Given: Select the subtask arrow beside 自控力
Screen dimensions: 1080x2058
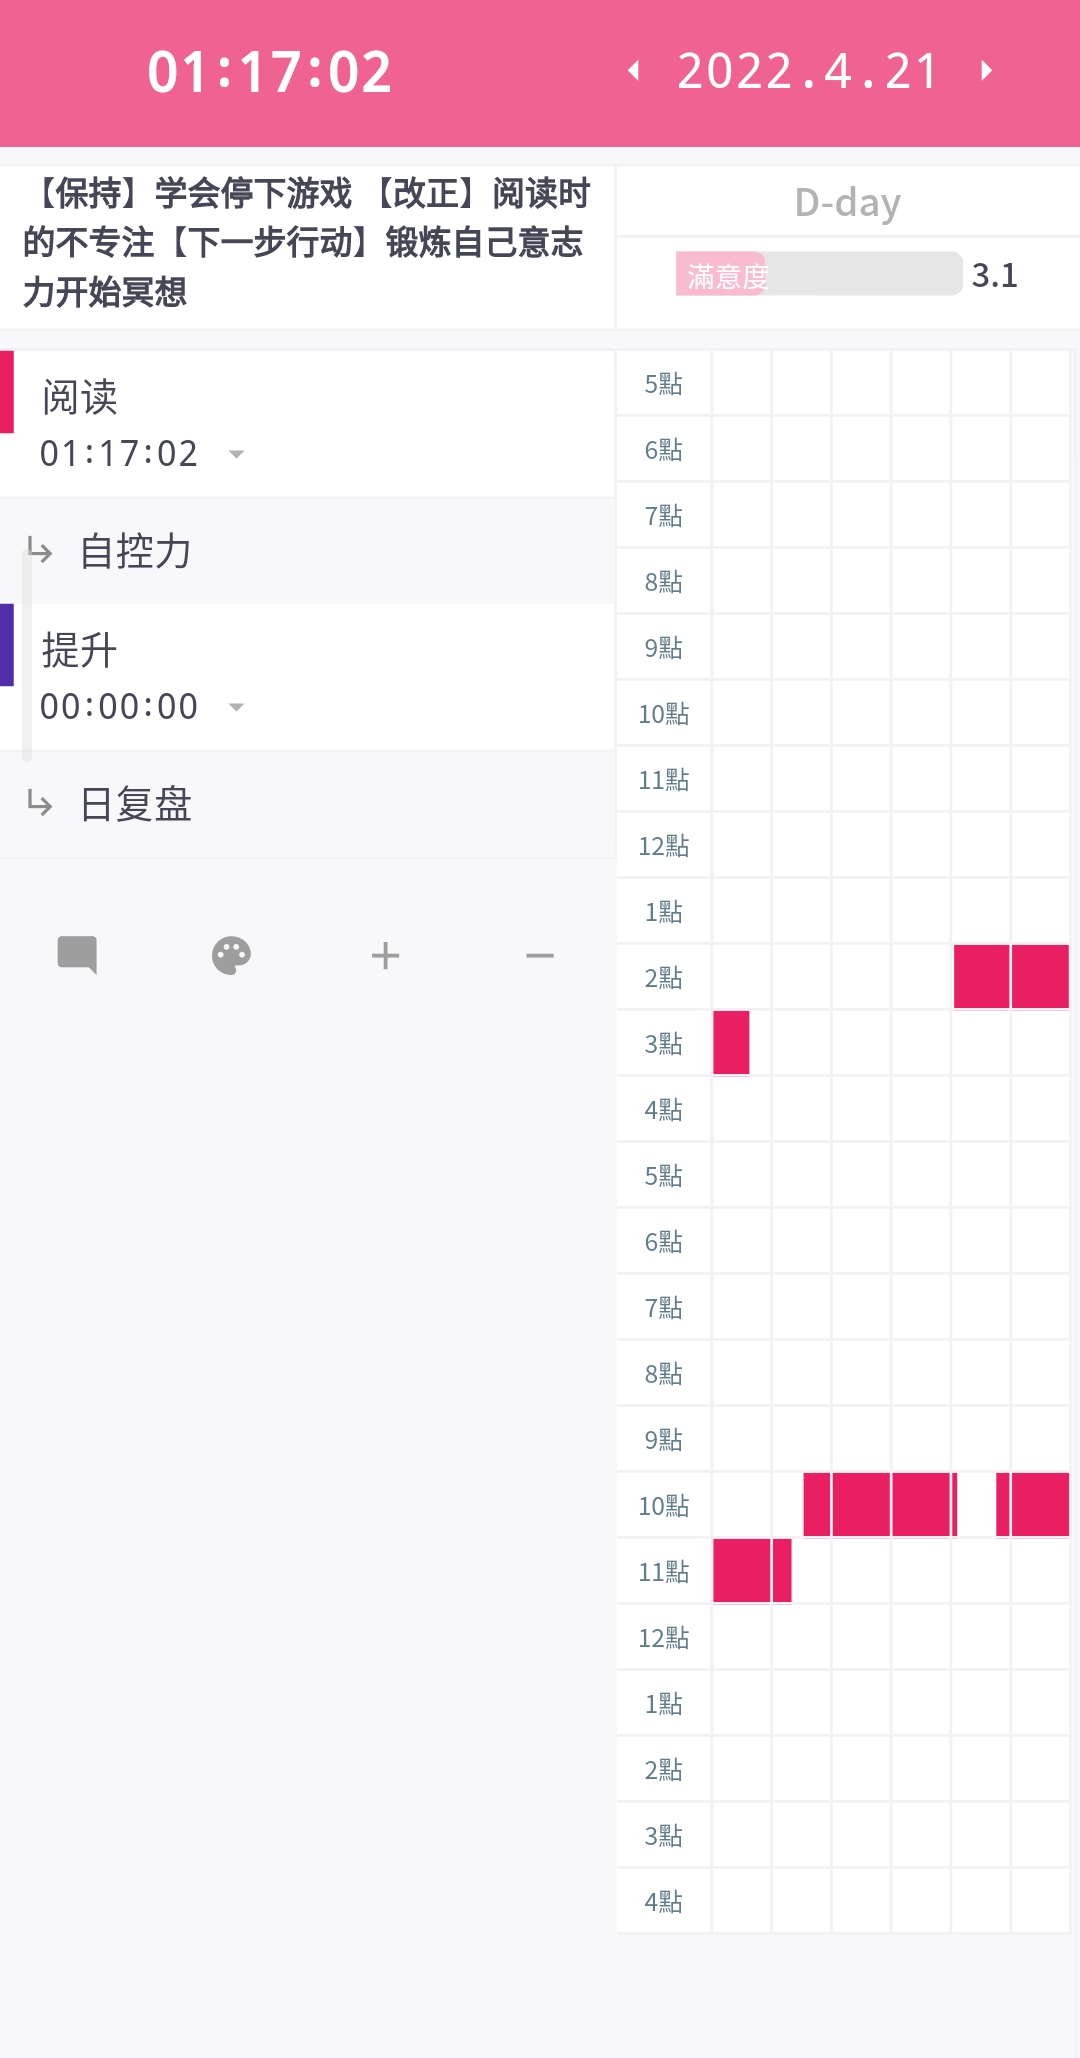Looking at the screenshot, I should 40,550.
